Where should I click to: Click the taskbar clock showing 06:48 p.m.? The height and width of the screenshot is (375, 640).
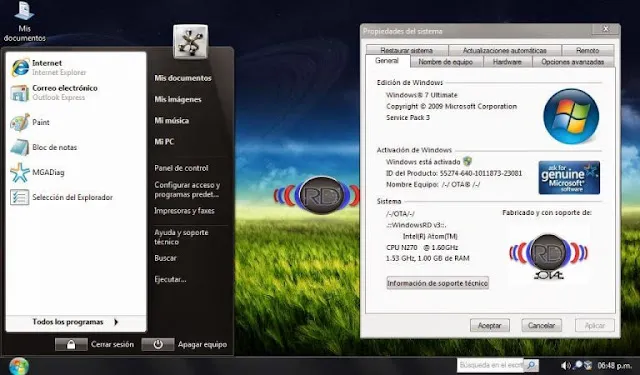[614, 365]
